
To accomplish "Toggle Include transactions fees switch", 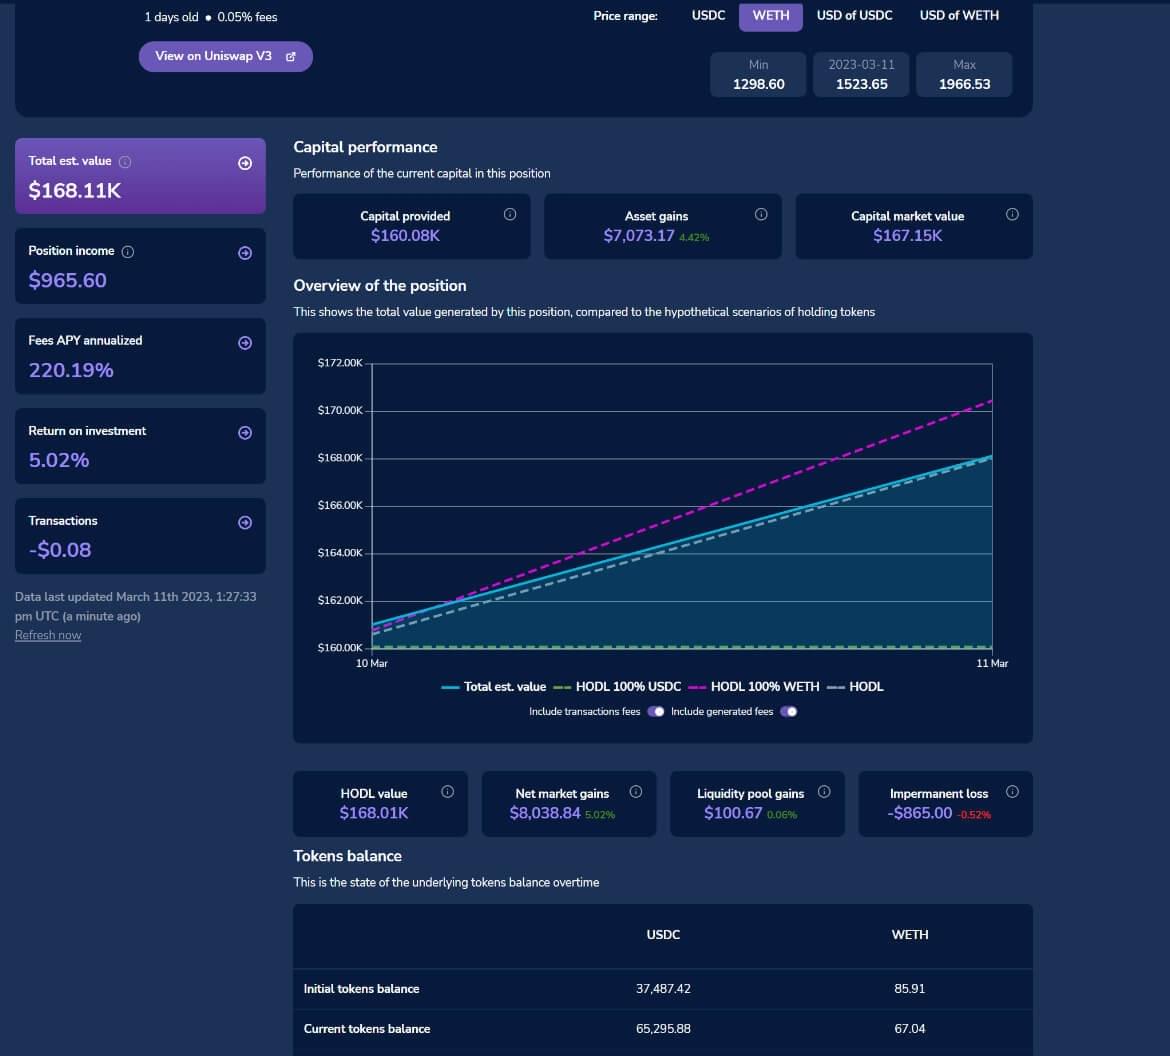I will [x=656, y=711].
